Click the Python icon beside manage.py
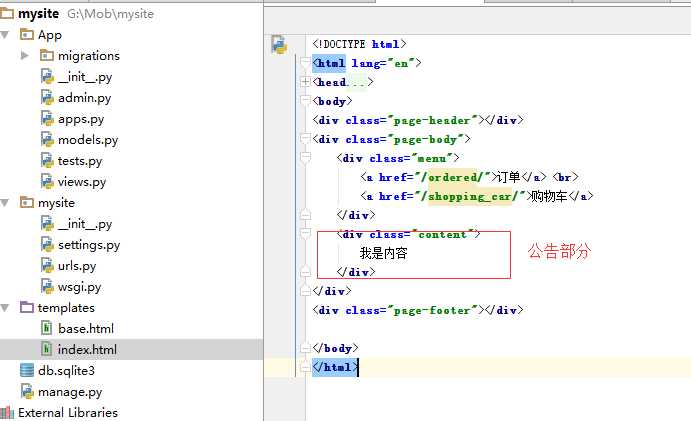 click(27, 391)
